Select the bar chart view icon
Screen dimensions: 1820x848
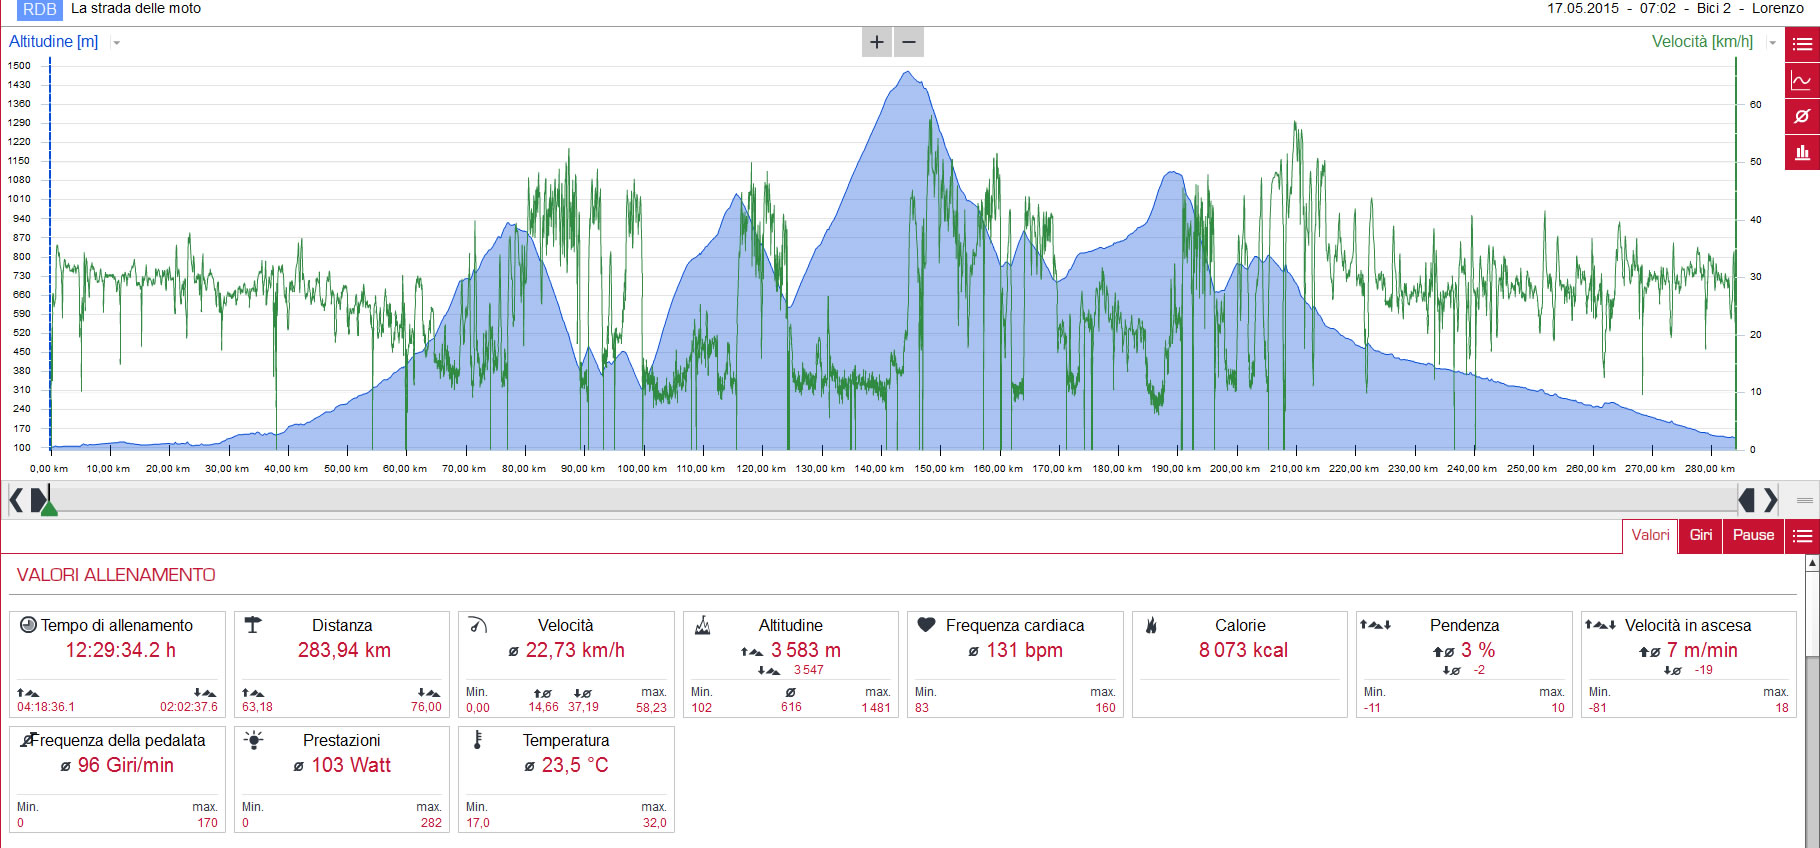1802,152
